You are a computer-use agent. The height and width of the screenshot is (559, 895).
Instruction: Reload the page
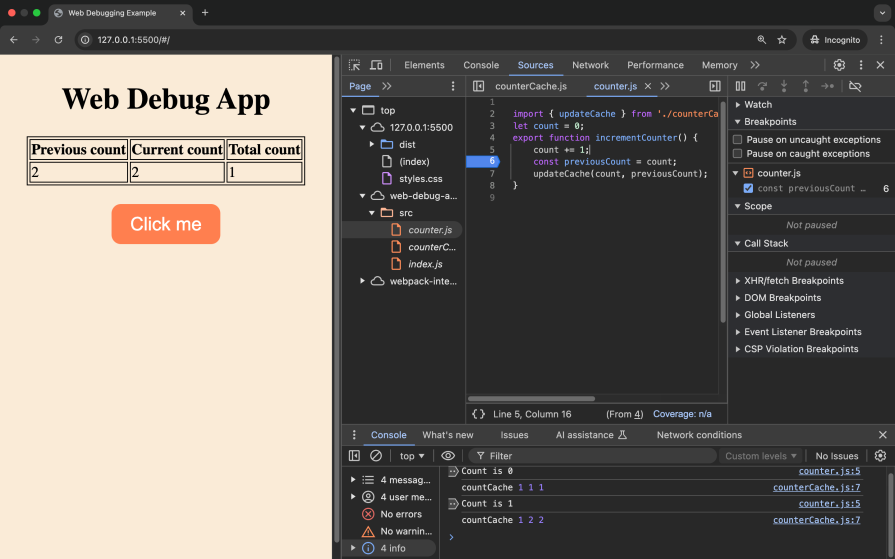tap(58, 39)
